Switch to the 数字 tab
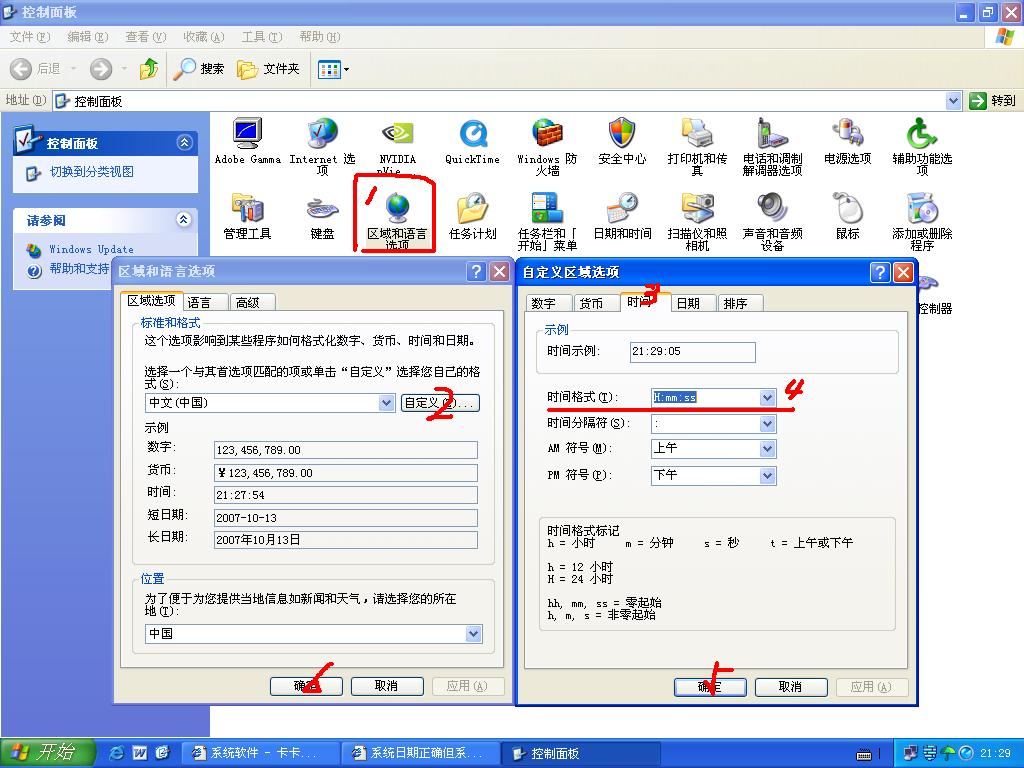 click(548, 304)
